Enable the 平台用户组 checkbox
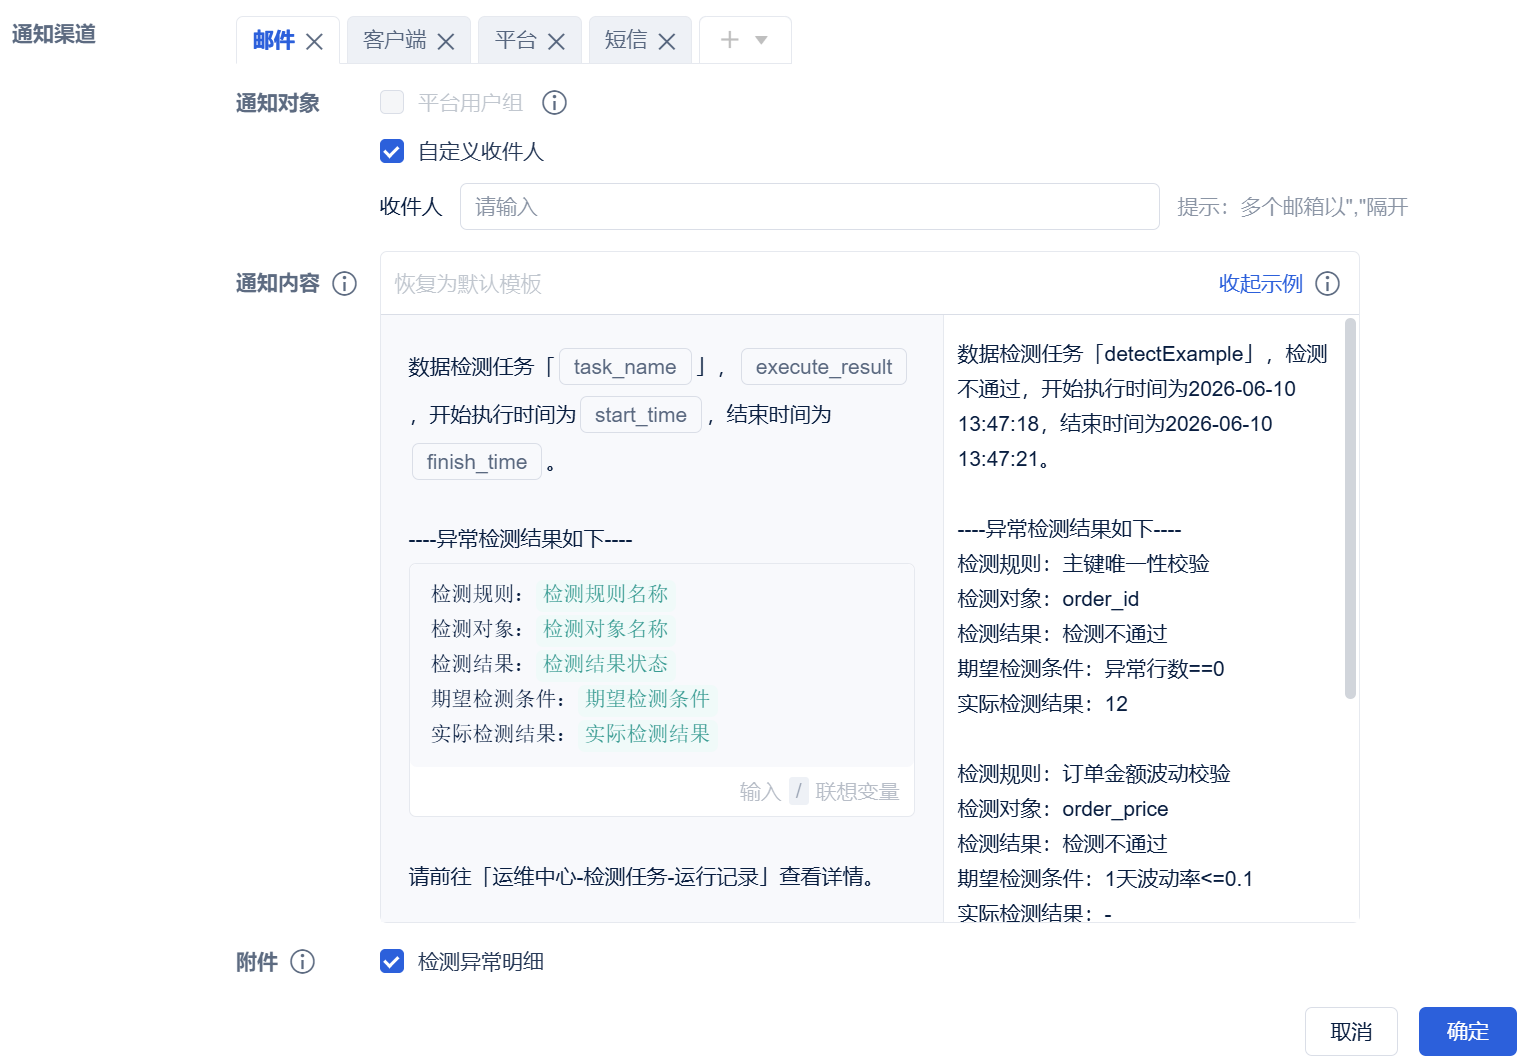This screenshot has width=1531, height=1060. (392, 102)
